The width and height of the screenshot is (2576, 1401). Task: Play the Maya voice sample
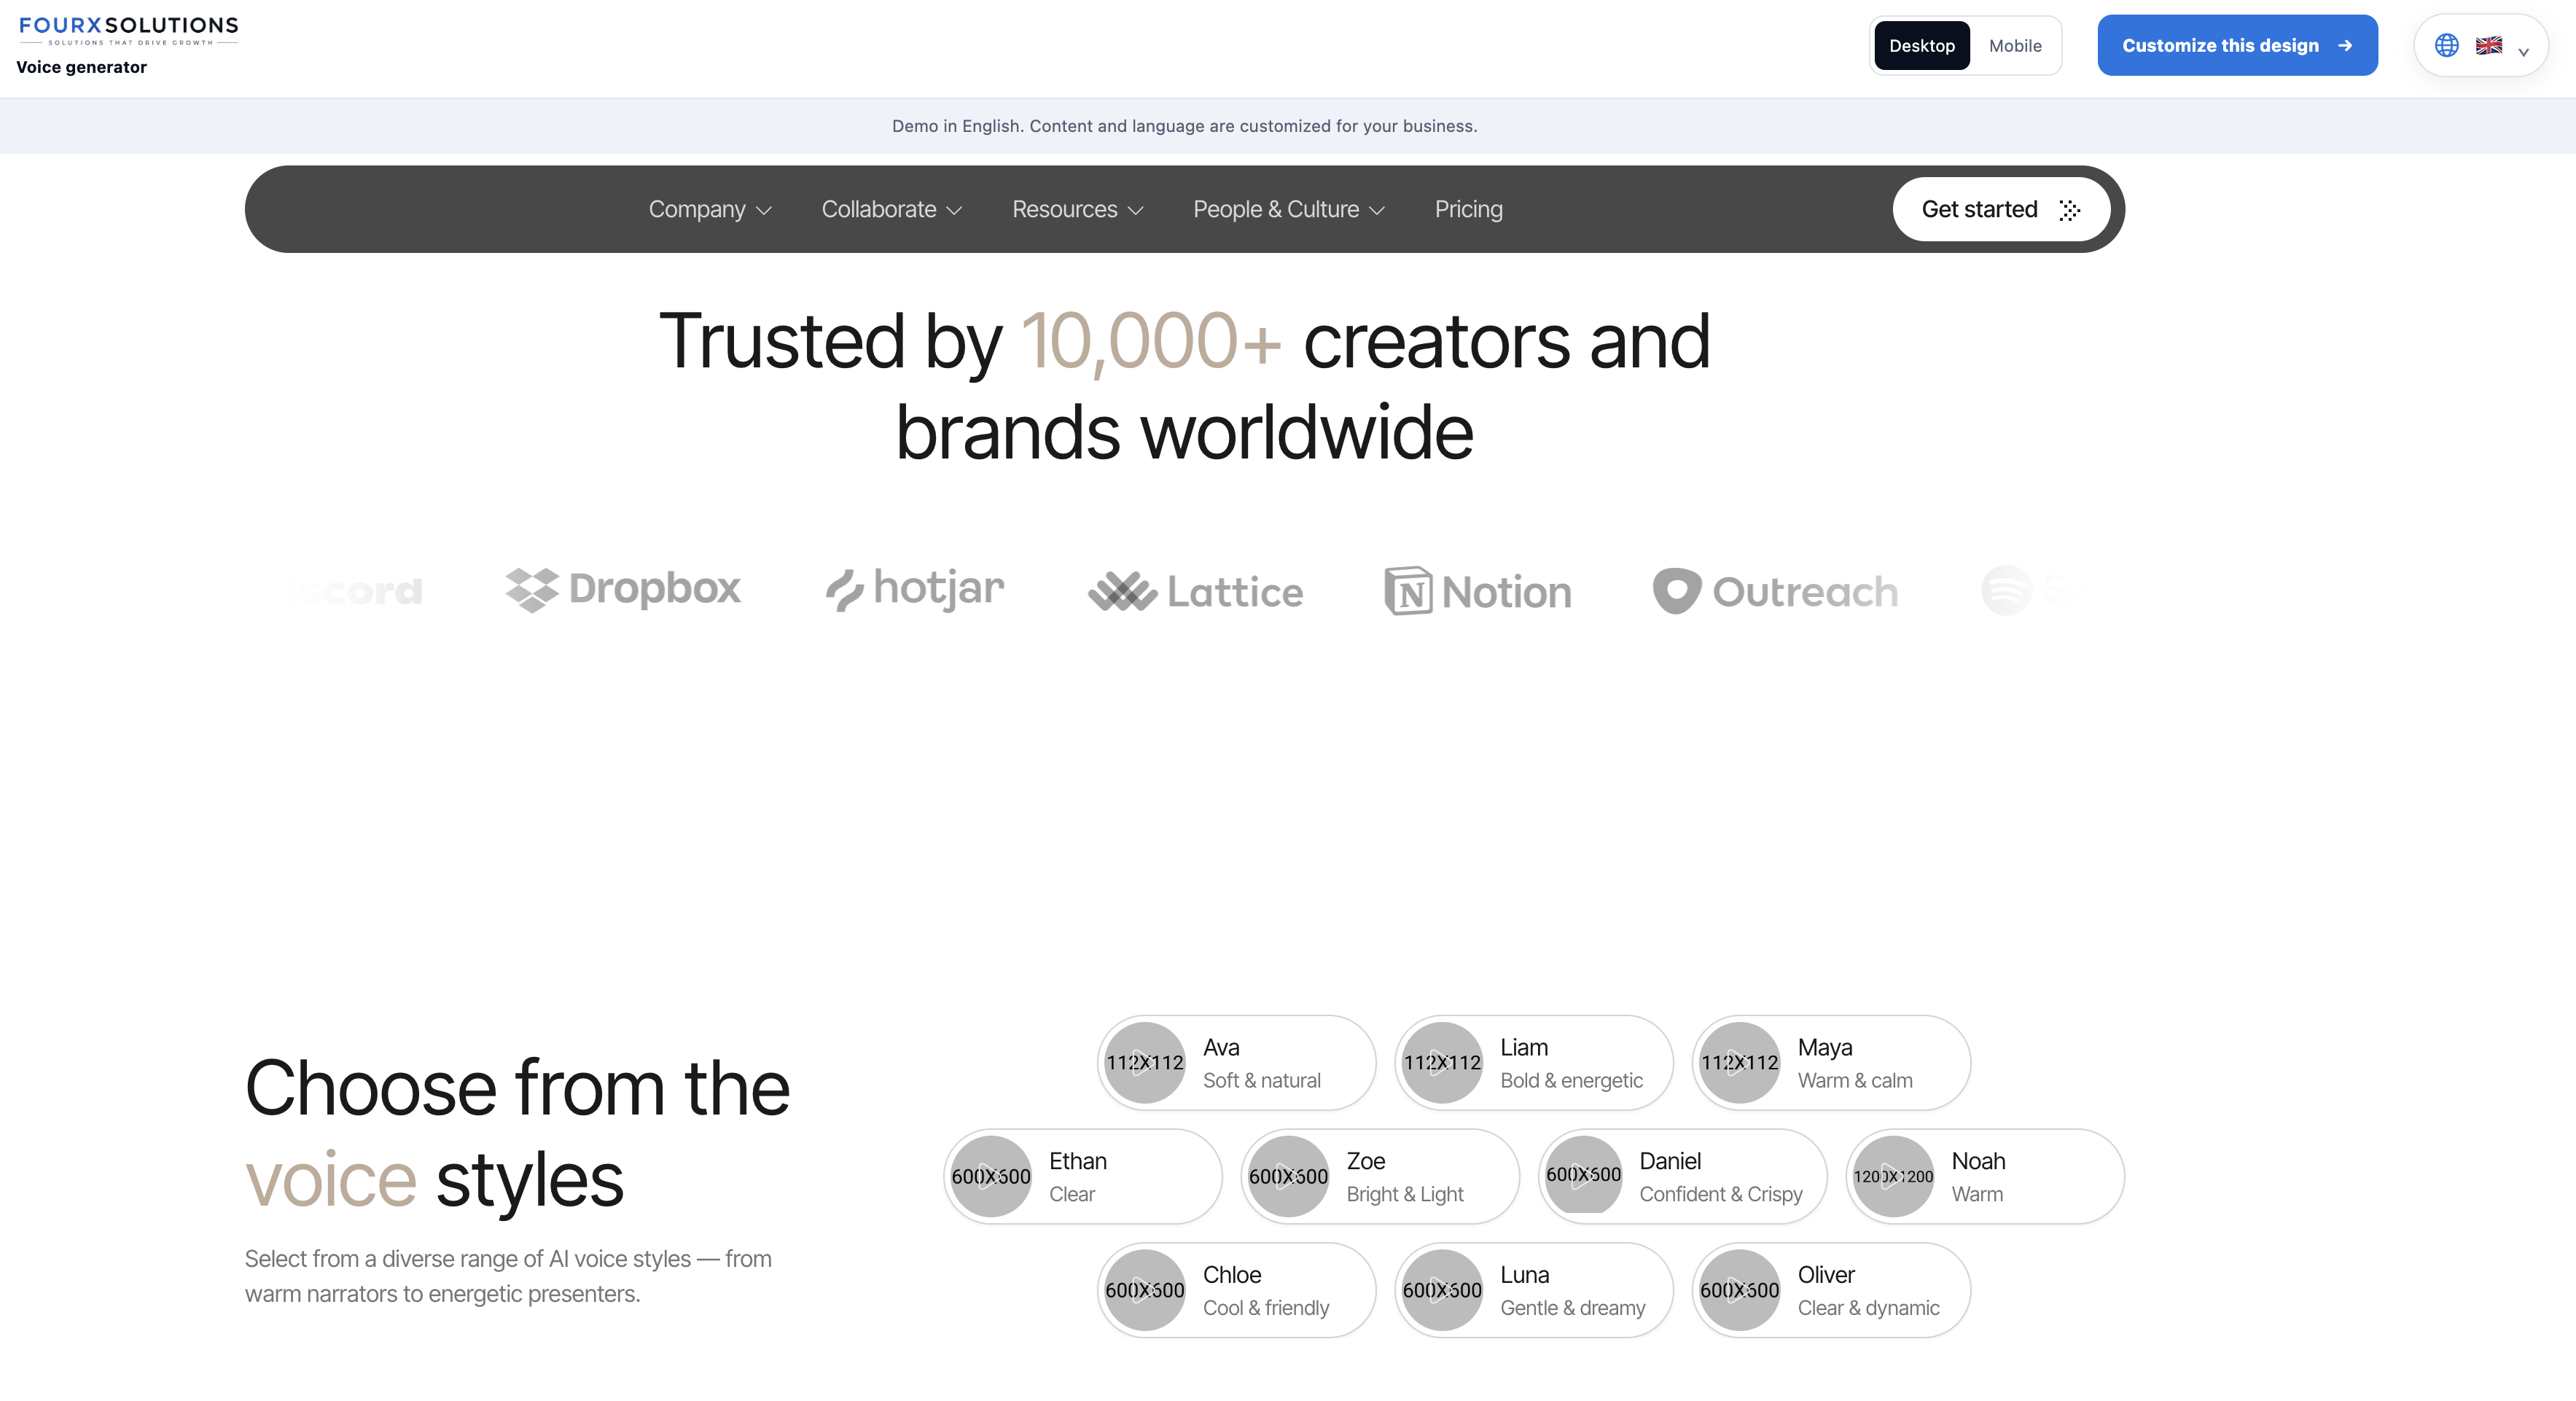click(1739, 1063)
